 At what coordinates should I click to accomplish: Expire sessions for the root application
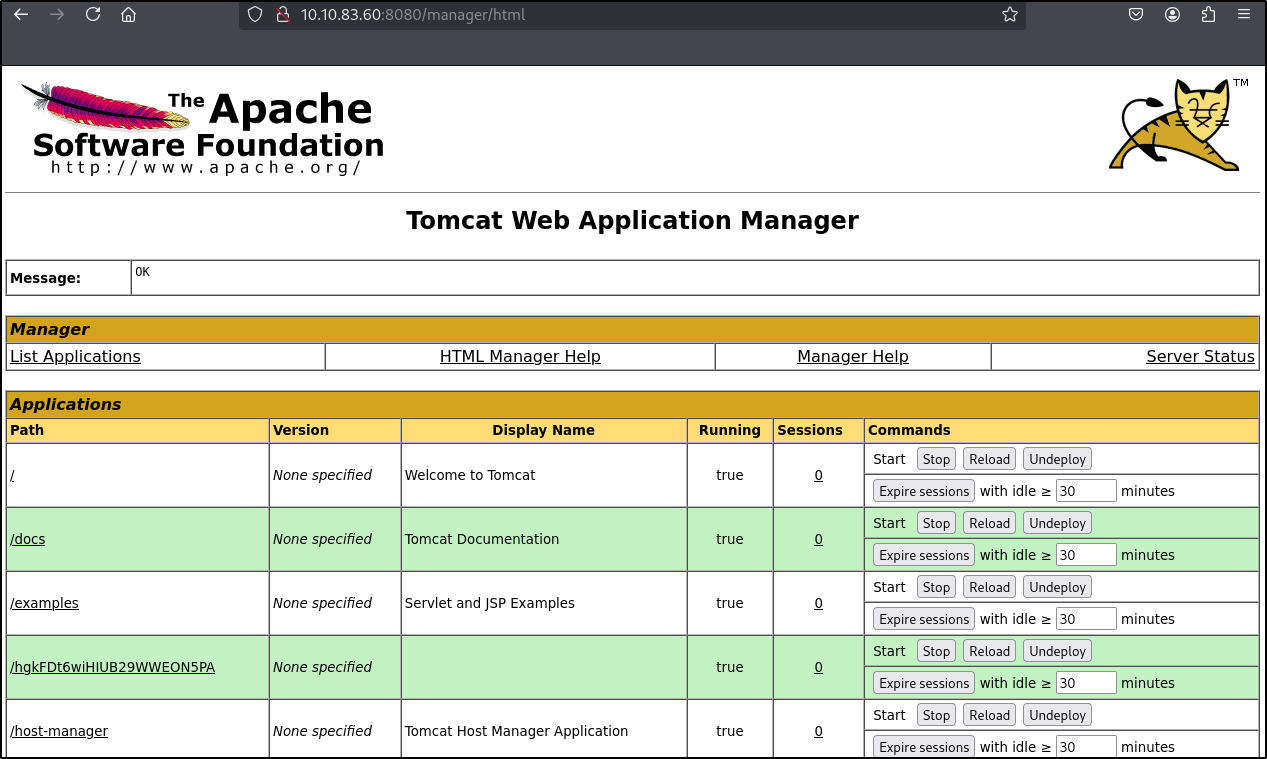tap(924, 491)
